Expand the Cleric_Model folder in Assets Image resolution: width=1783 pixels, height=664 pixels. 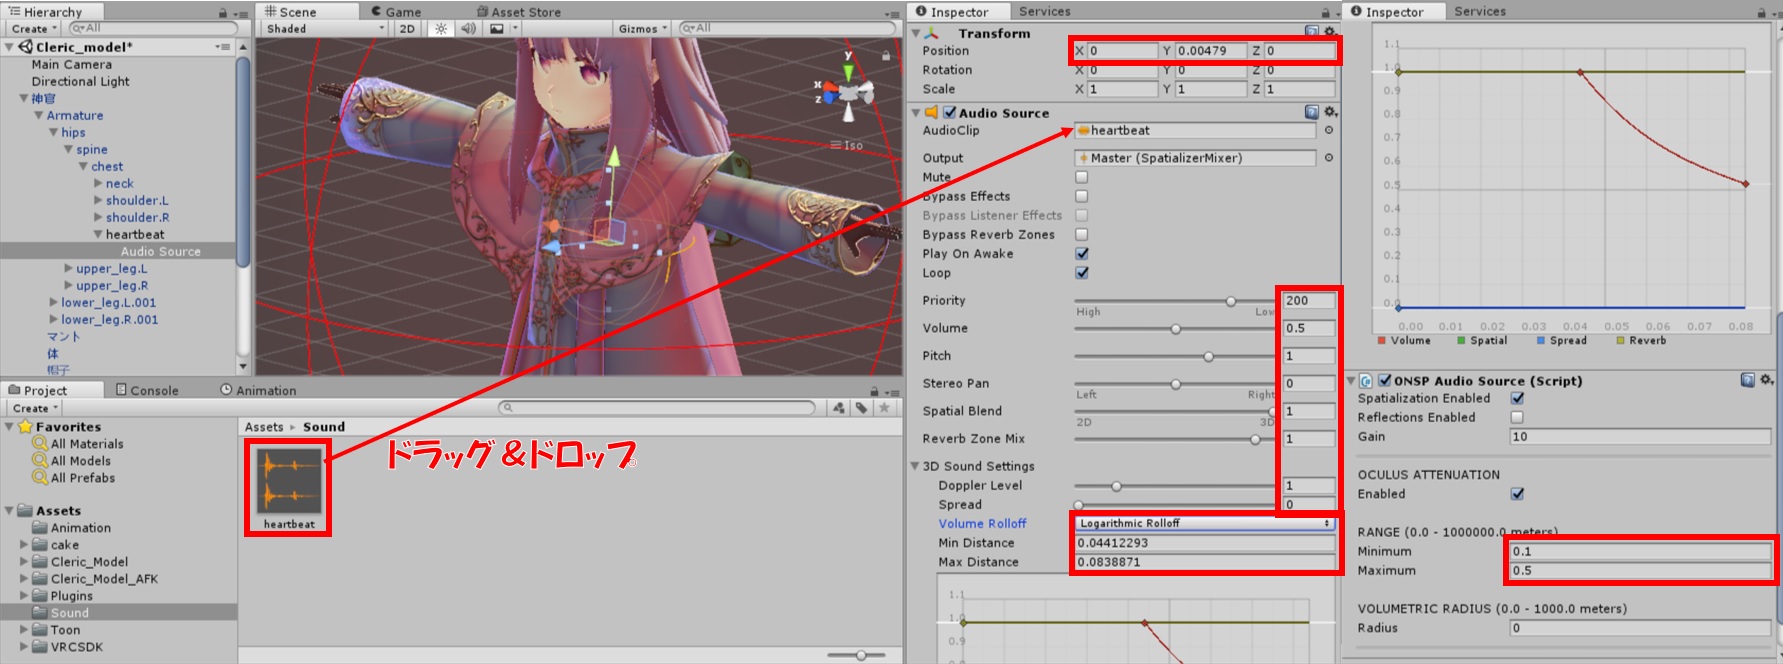(24, 562)
